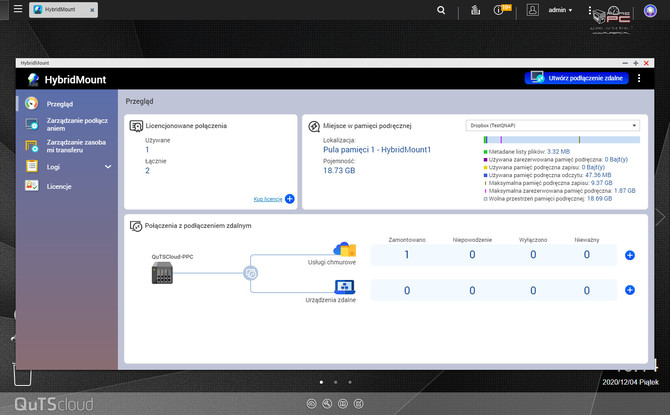Click Zamontowano count for remote devices
This screenshot has height=415, width=670.
point(407,291)
